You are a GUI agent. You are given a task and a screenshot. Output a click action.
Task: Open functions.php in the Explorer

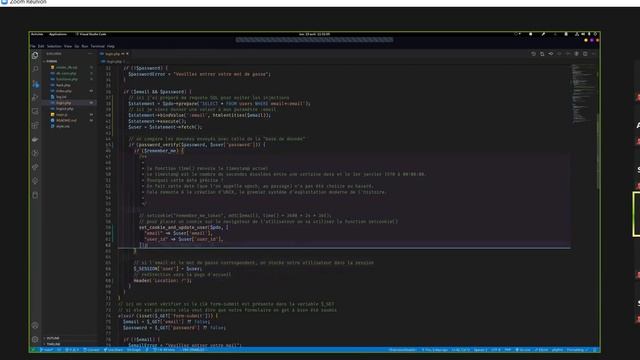point(67,79)
